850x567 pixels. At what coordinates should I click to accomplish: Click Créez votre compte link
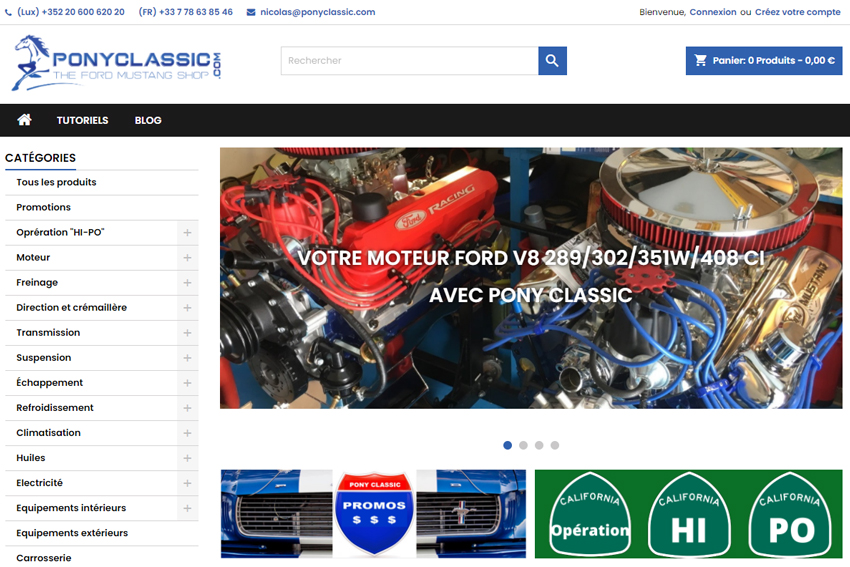tap(797, 12)
